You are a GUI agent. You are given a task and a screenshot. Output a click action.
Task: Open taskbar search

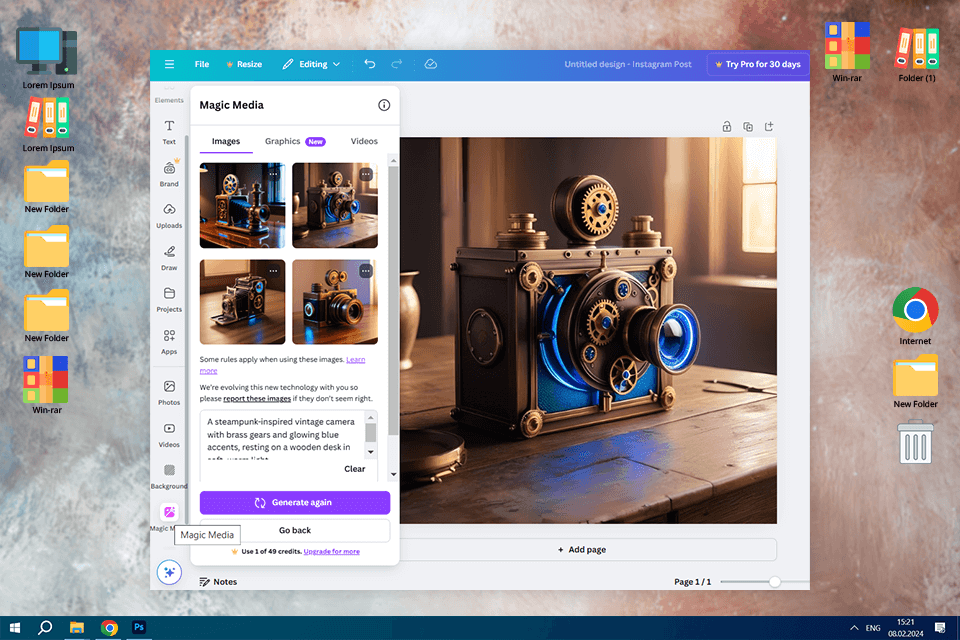45,628
